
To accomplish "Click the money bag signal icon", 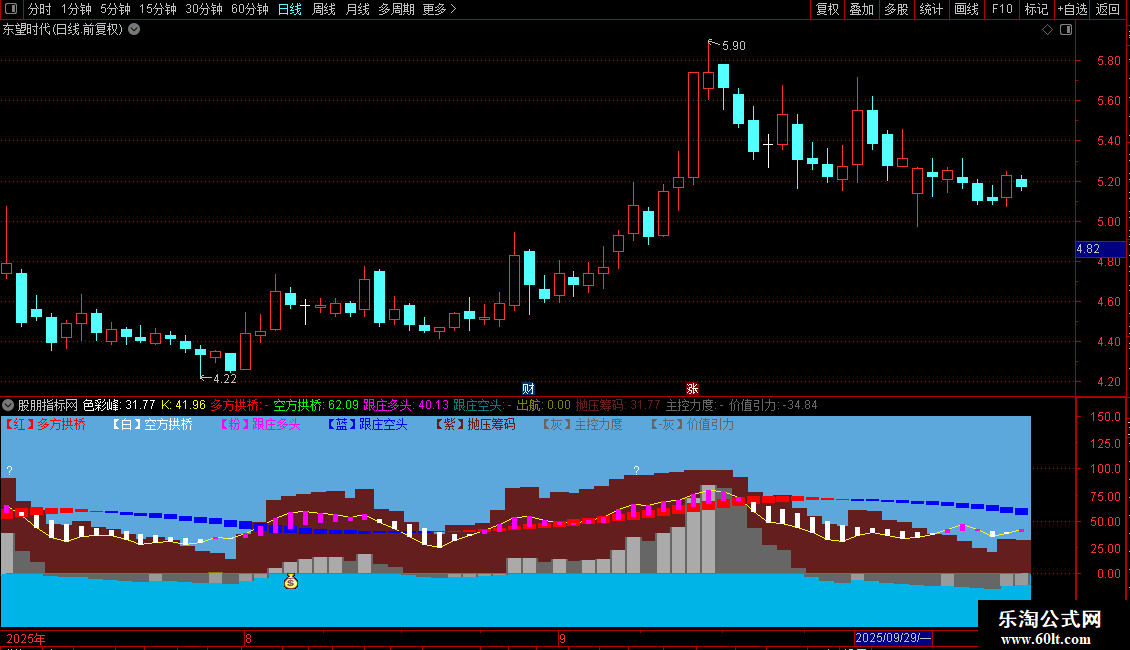I will [x=291, y=581].
